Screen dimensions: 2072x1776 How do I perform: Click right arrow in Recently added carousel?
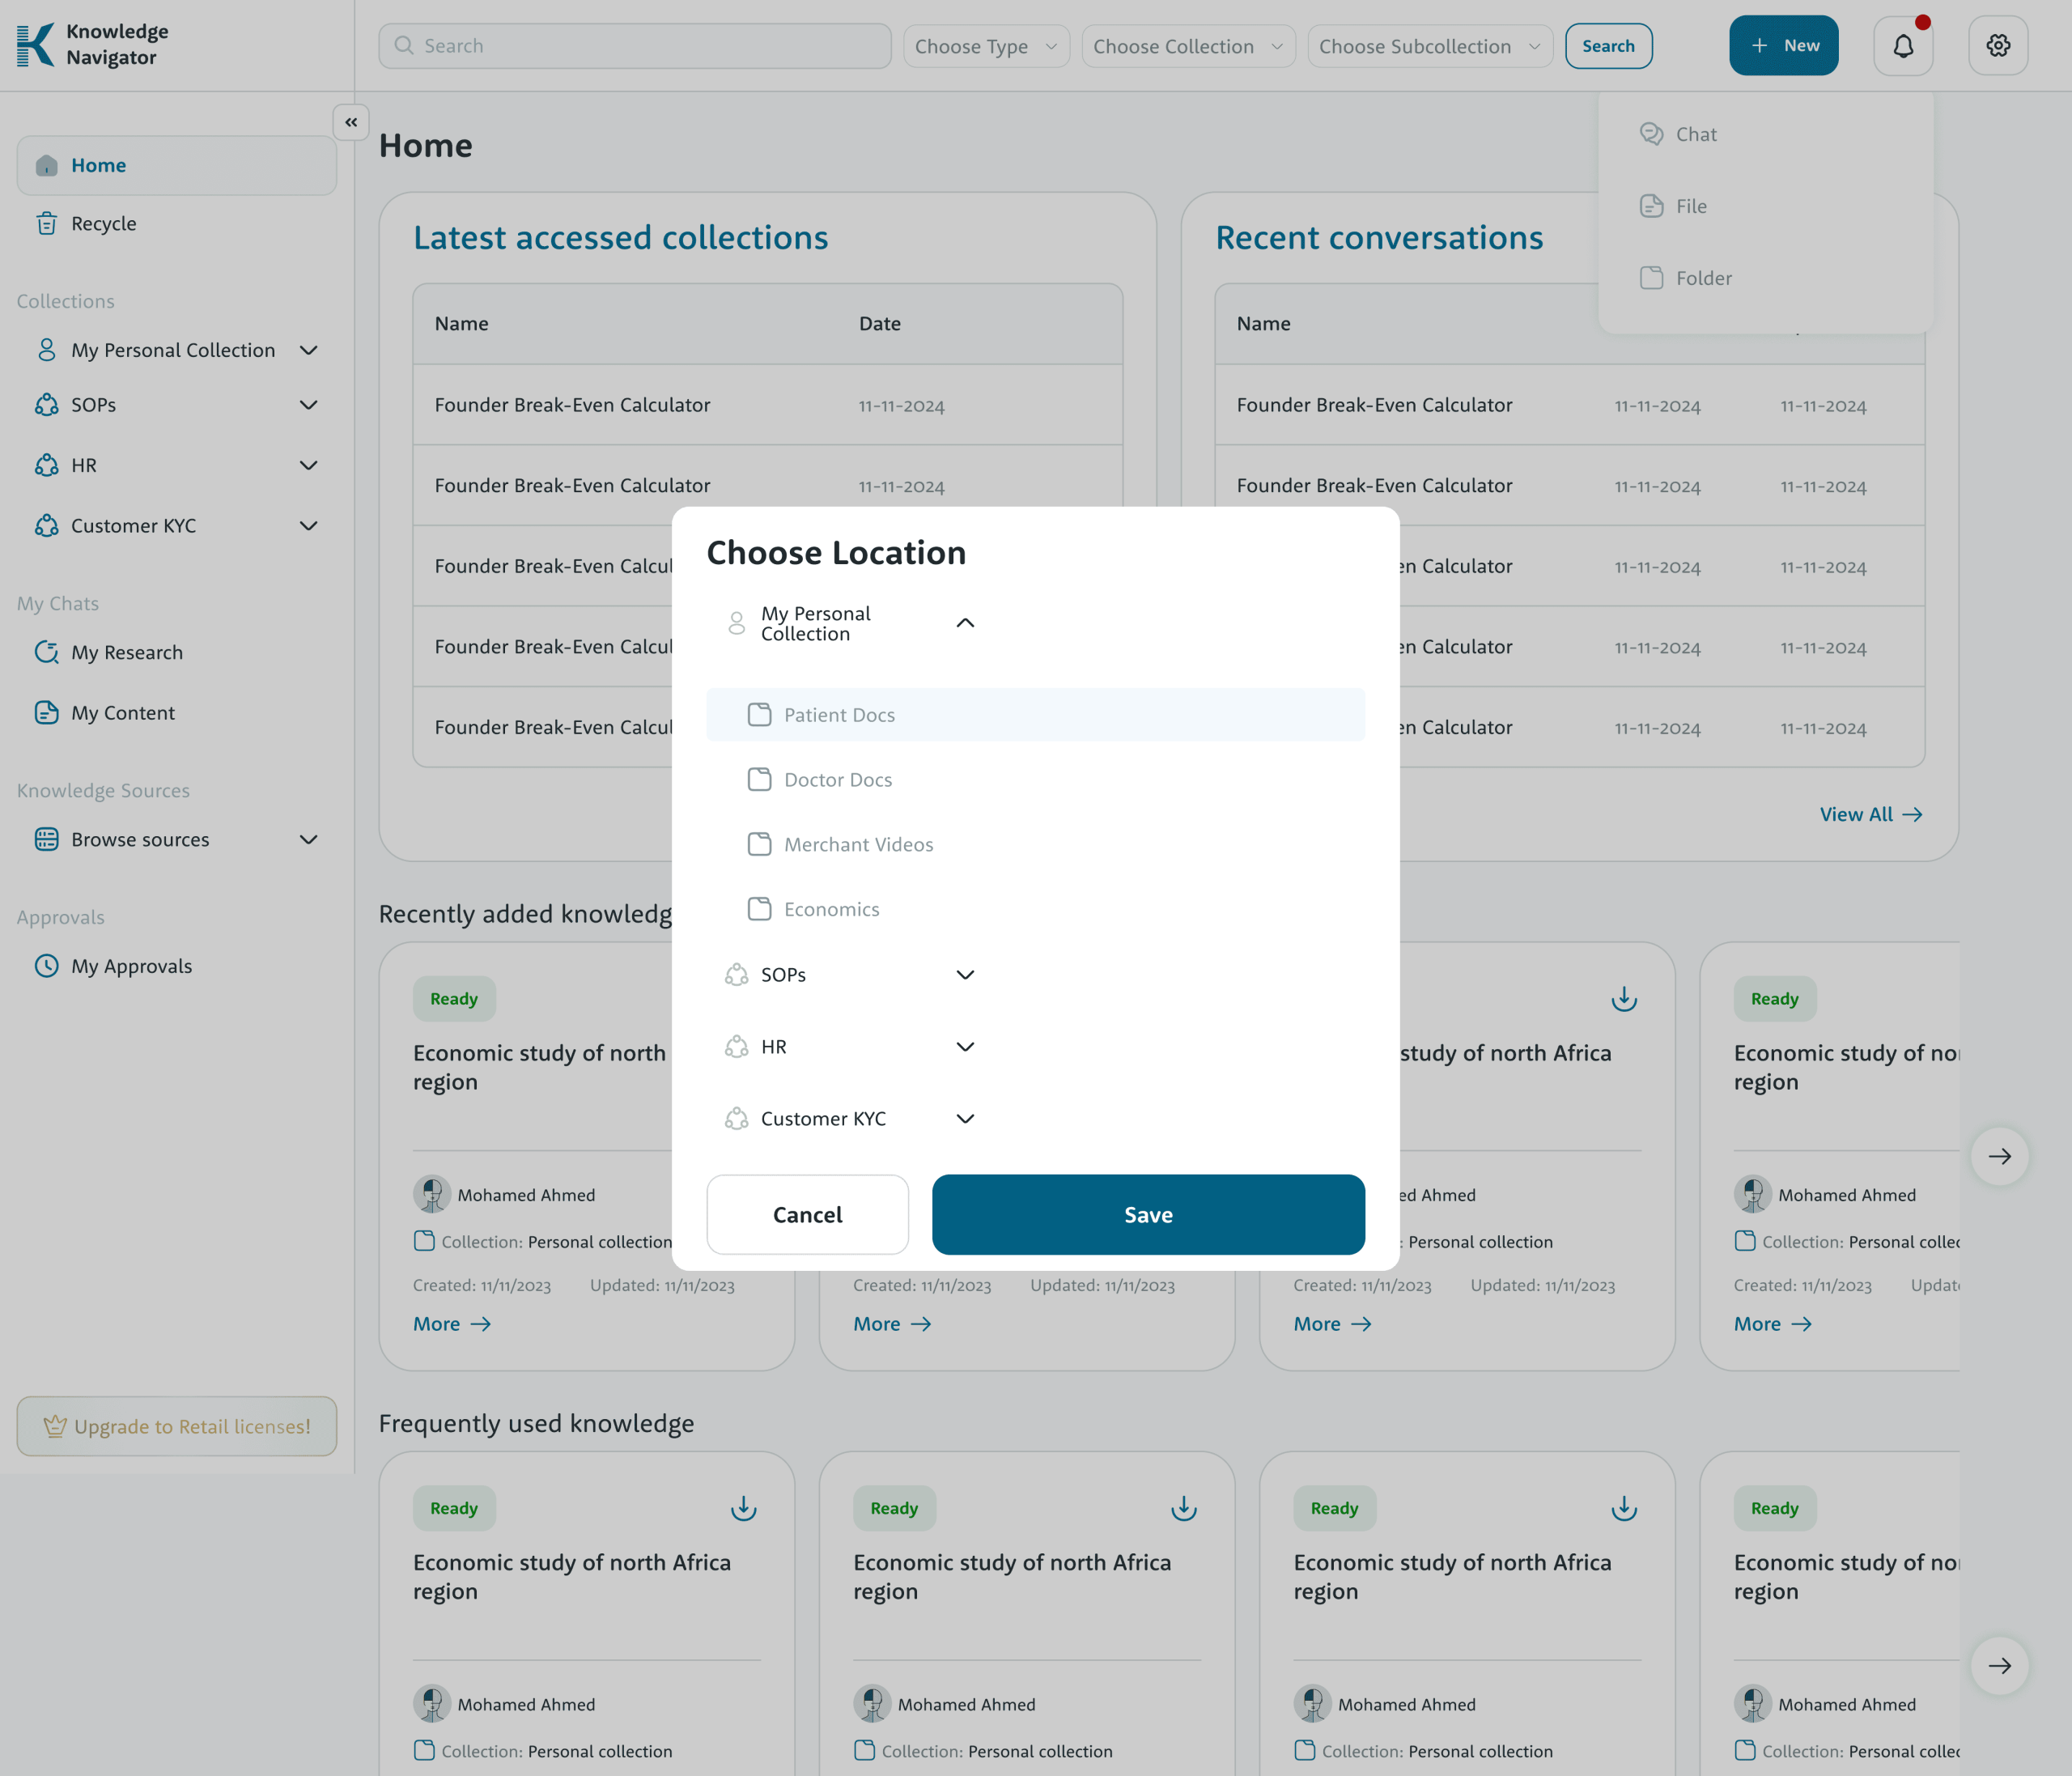[1998, 1156]
